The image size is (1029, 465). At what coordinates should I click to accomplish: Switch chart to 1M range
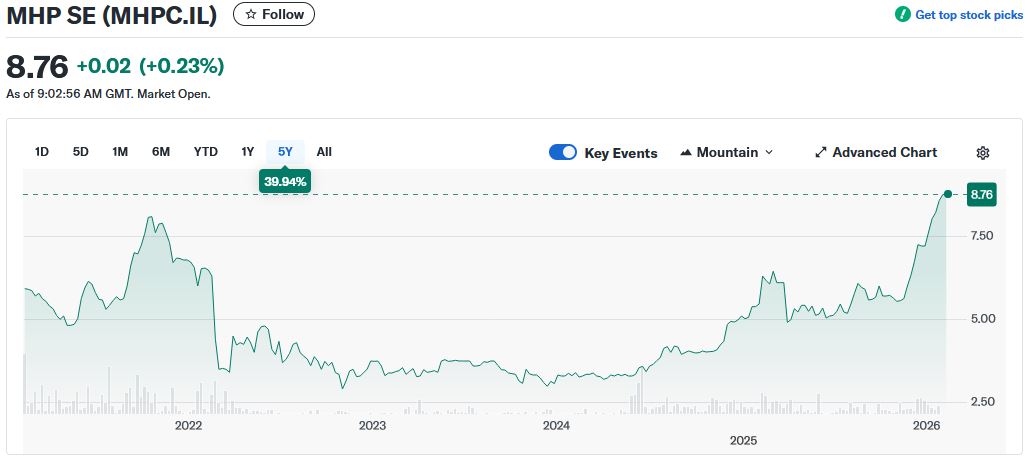tap(120, 152)
